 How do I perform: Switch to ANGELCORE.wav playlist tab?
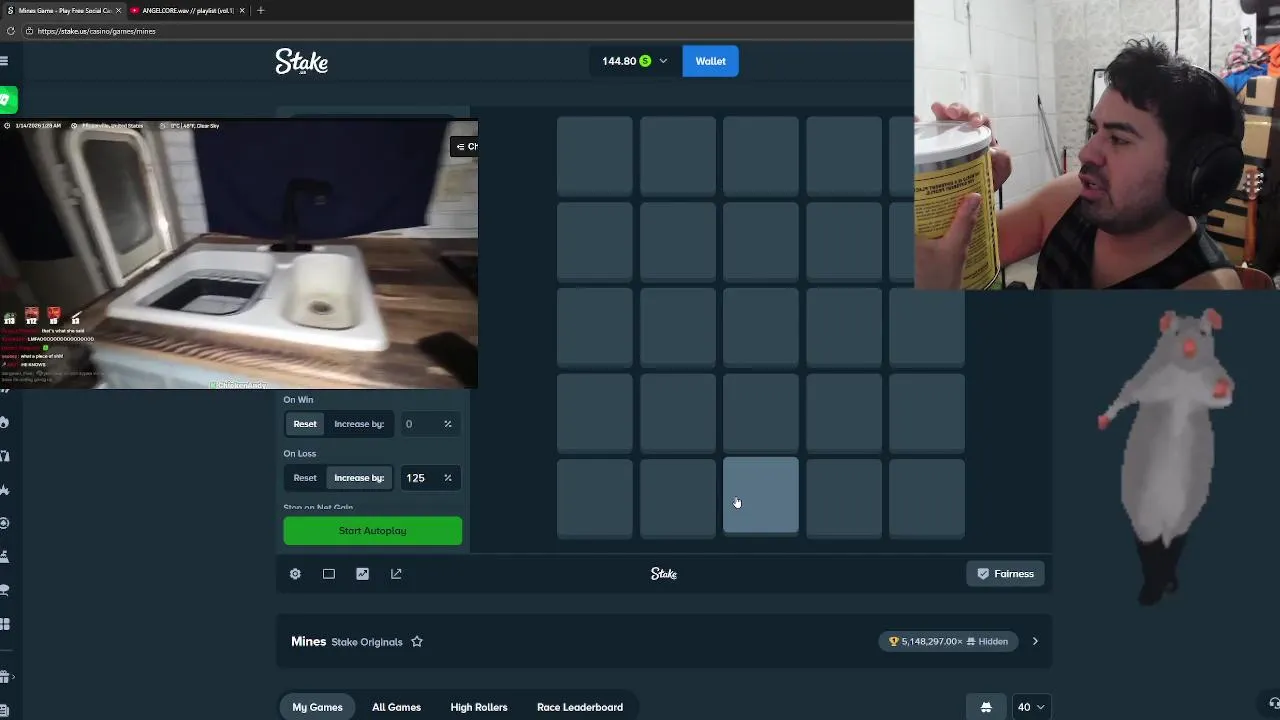[187, 10]
